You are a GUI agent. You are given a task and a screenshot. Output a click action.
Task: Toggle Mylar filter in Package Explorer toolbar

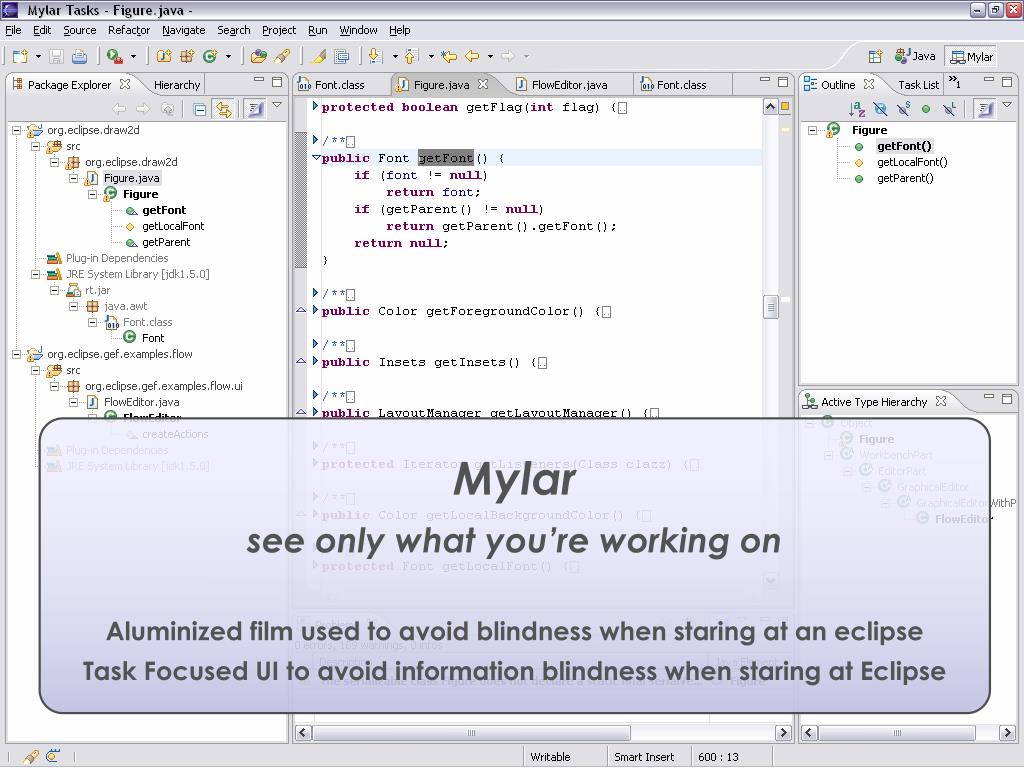pos(255,110)
